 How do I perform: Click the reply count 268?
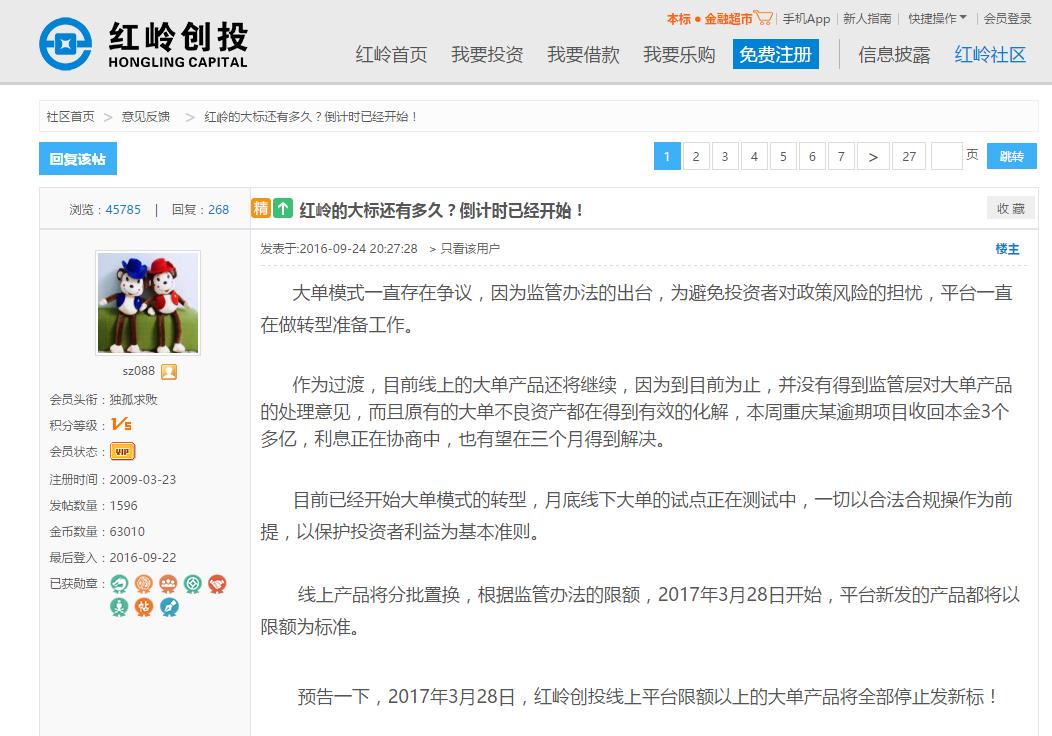pos(218,209)
